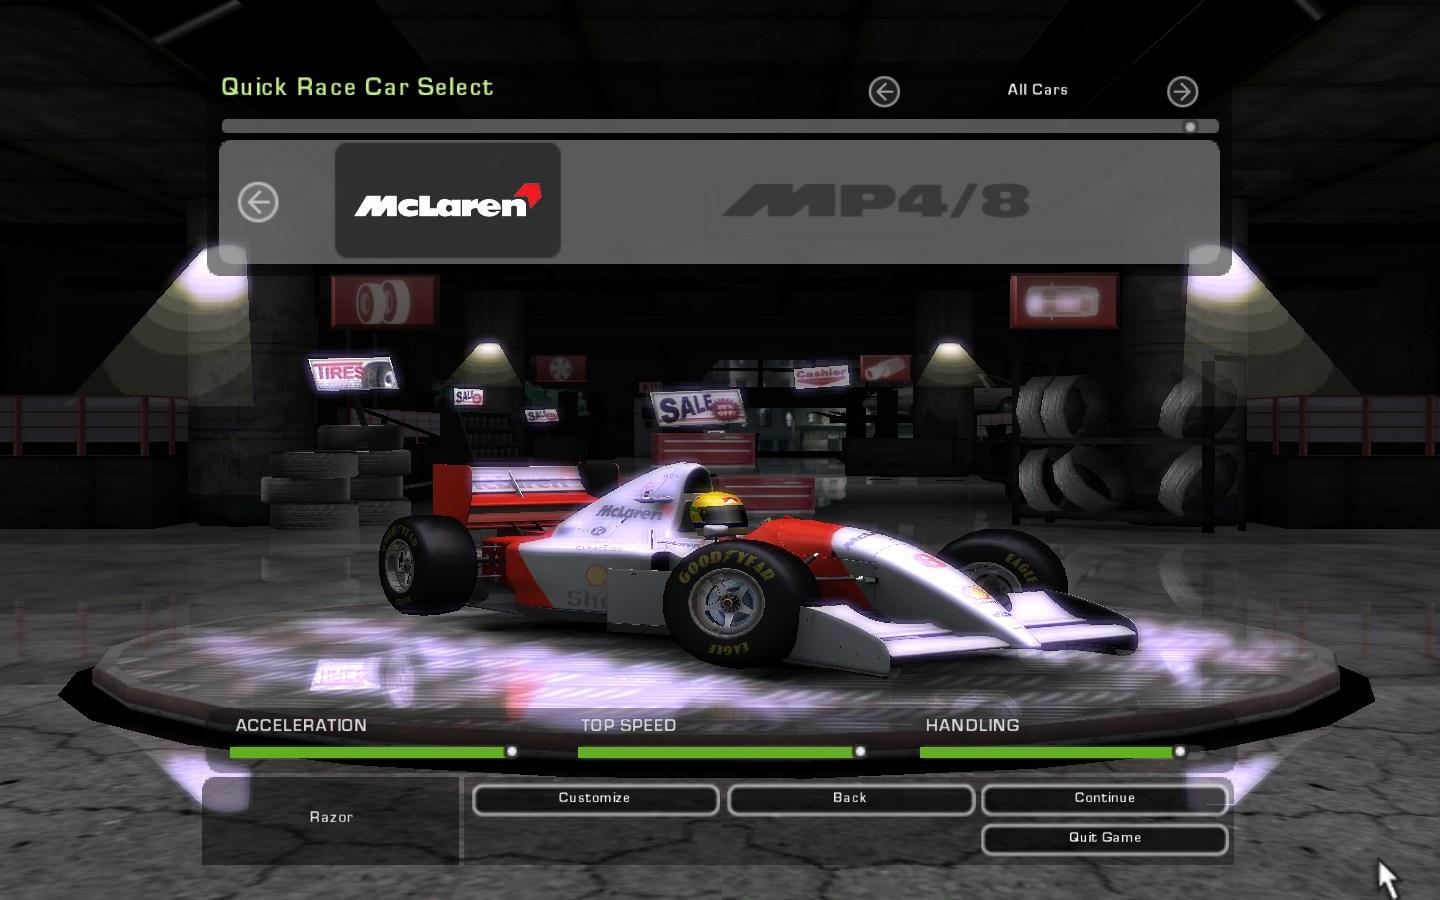Click the ACCELERATION label
This screenshot has width=1440, height=900.
pos(301,726)
